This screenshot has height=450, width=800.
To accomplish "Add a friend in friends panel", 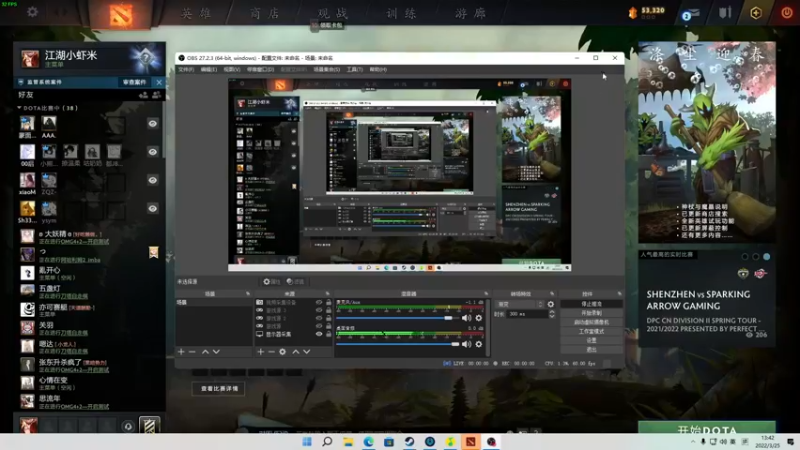I will pos(143,95).
